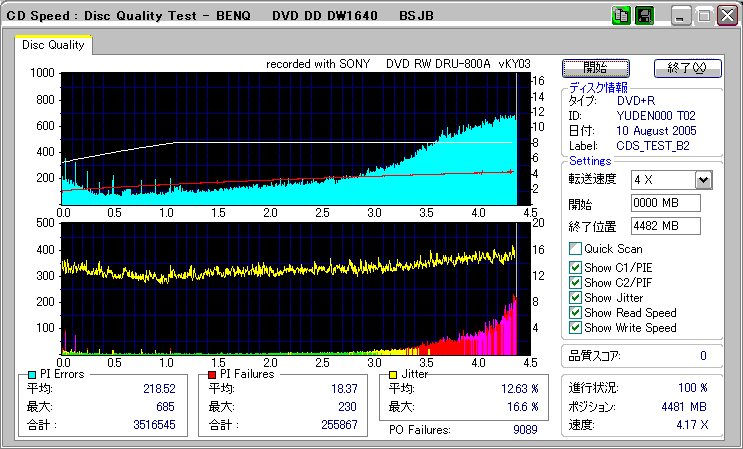Click the copy-to-clipboard icon in title bar
743x449 pixels.
pos(620,17)
